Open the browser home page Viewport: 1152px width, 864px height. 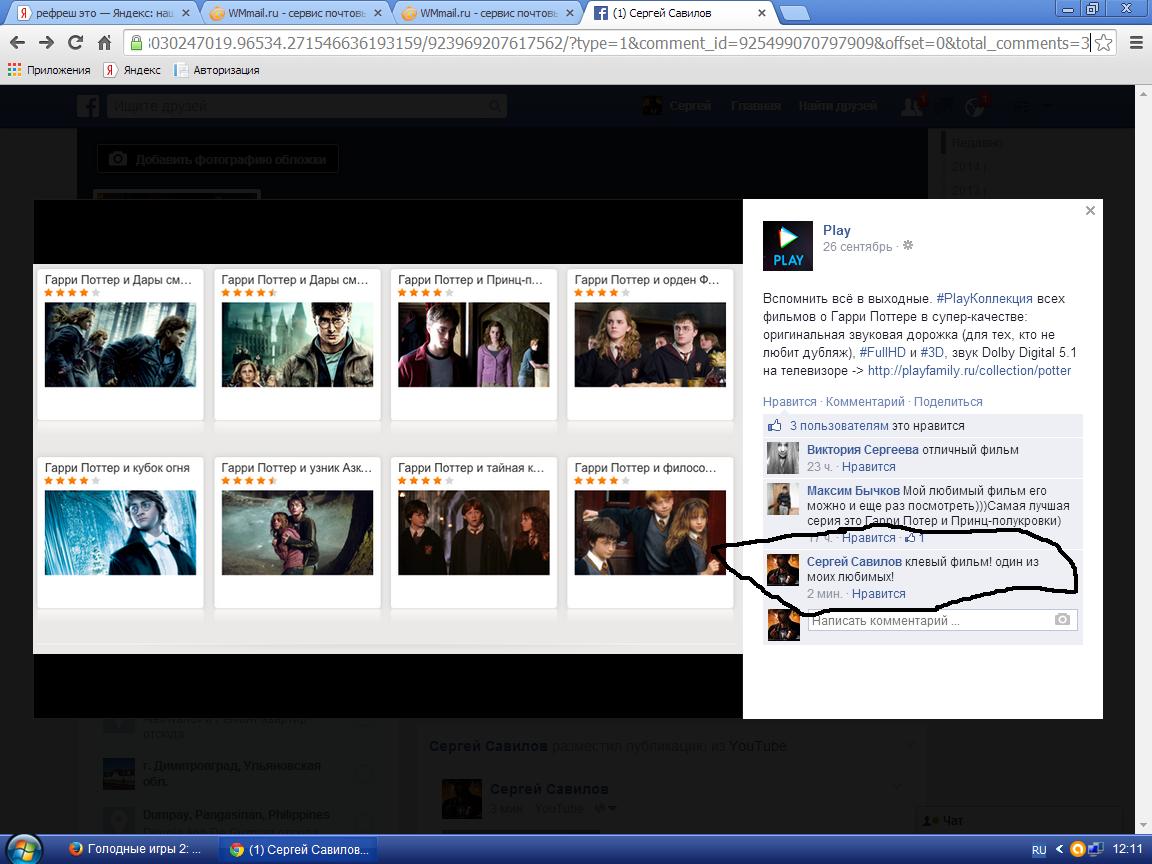(x=104, y=43)
